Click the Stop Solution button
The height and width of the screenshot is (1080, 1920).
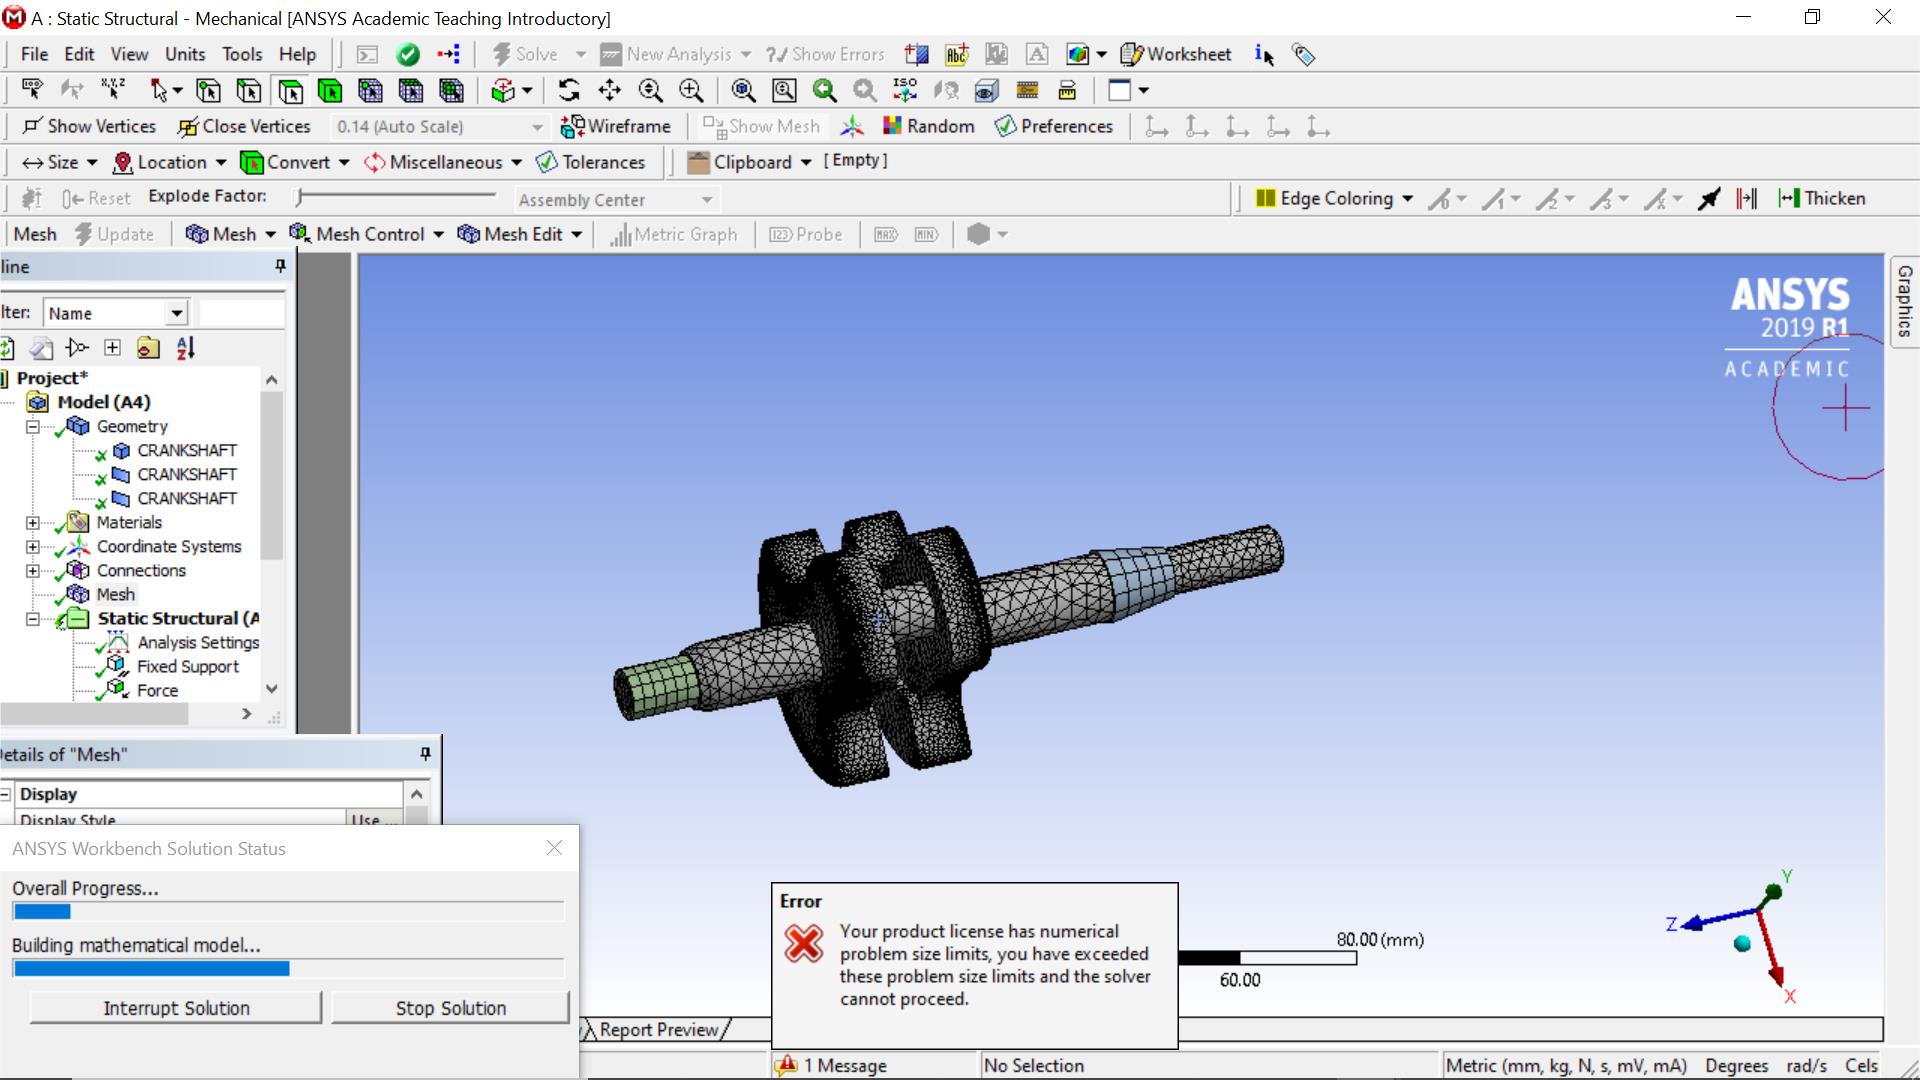(450, 1008)
